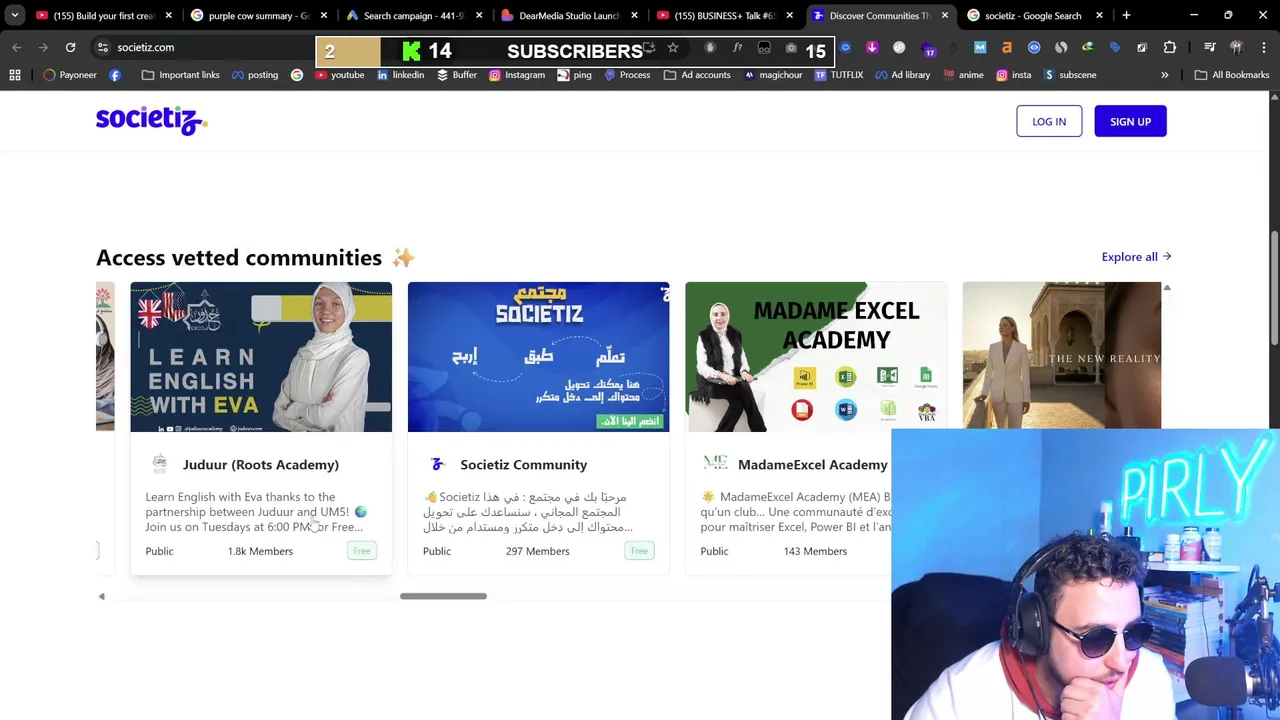
Task: Click the blue tag extension icon
Action: 1115,47
